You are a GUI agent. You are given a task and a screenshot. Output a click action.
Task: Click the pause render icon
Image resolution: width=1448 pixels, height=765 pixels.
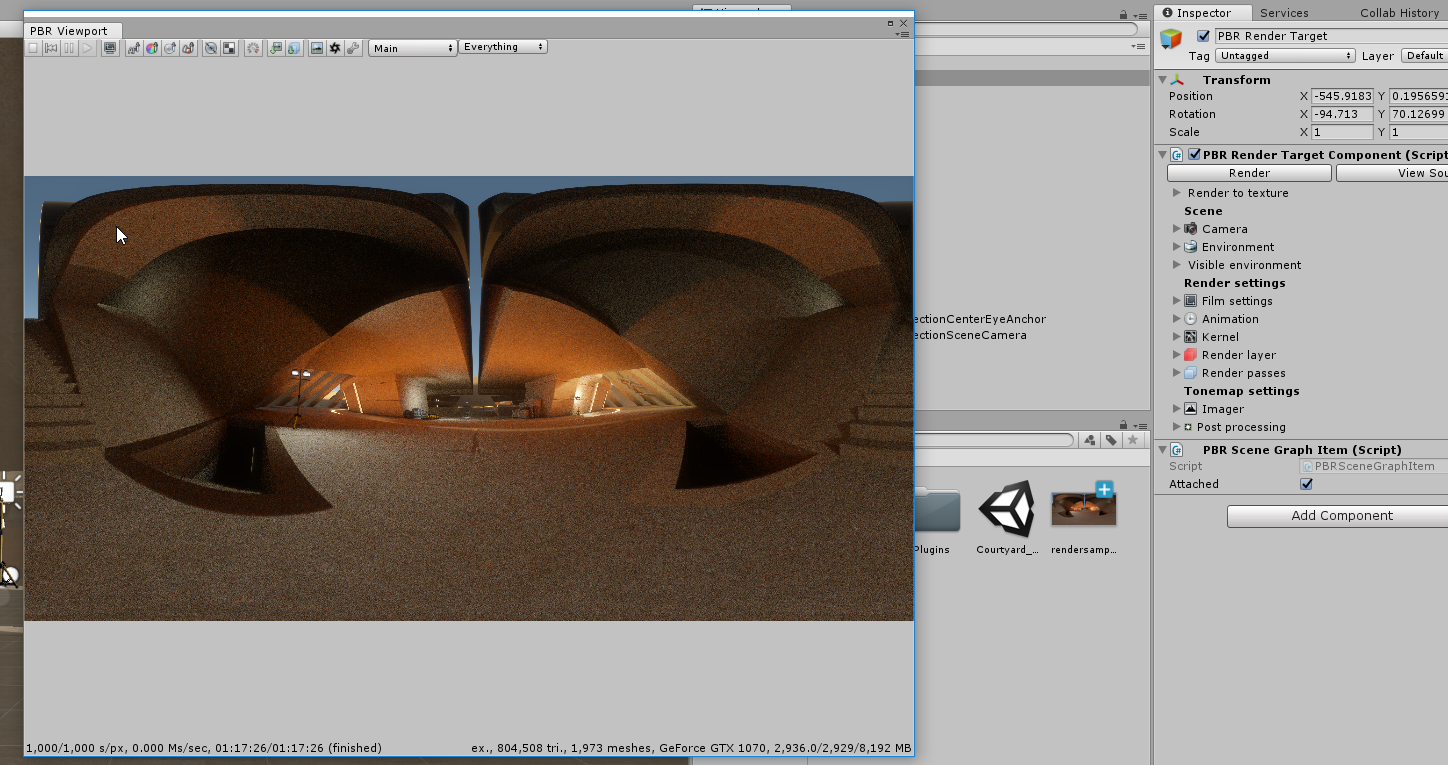coord(69,48)
